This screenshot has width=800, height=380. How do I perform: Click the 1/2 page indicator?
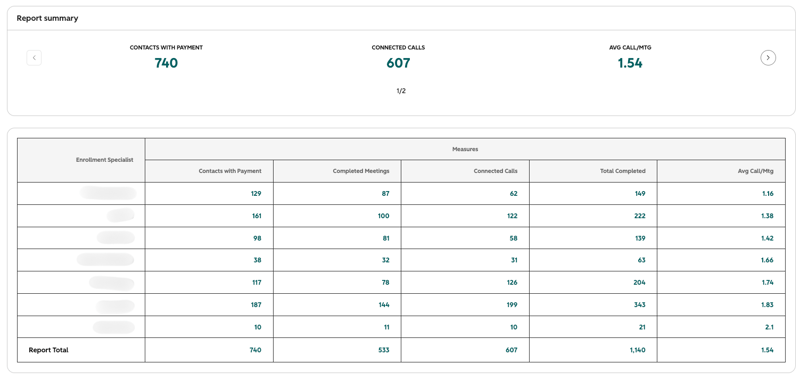click(x=401, y=91)
